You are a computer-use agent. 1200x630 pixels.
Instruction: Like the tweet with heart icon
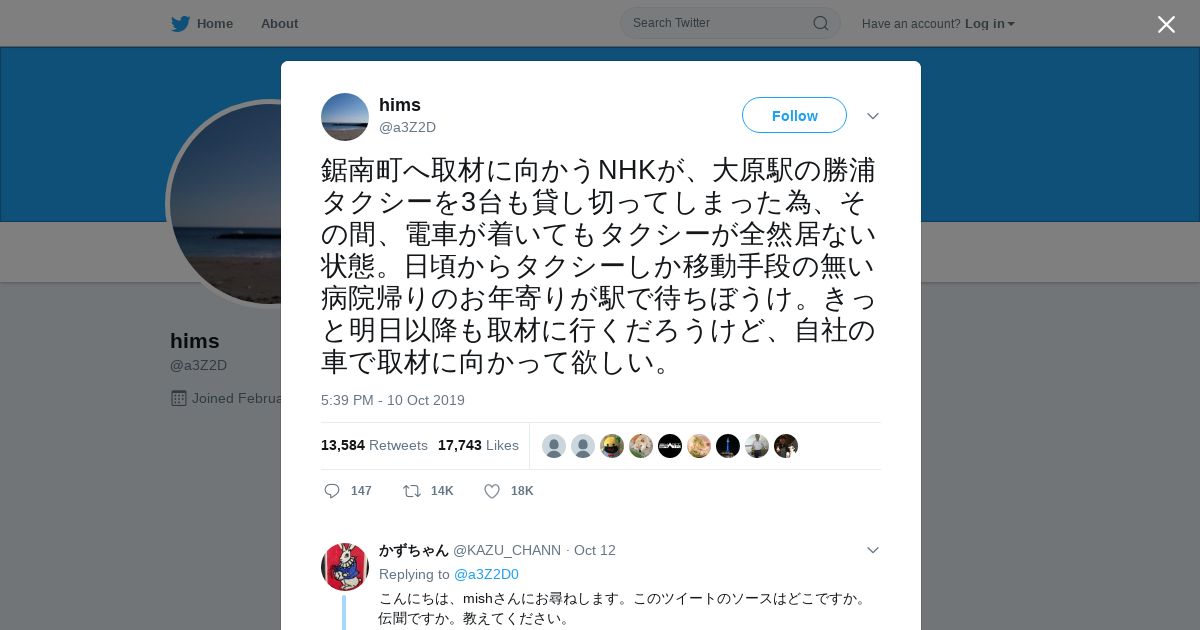coord(492,491)
